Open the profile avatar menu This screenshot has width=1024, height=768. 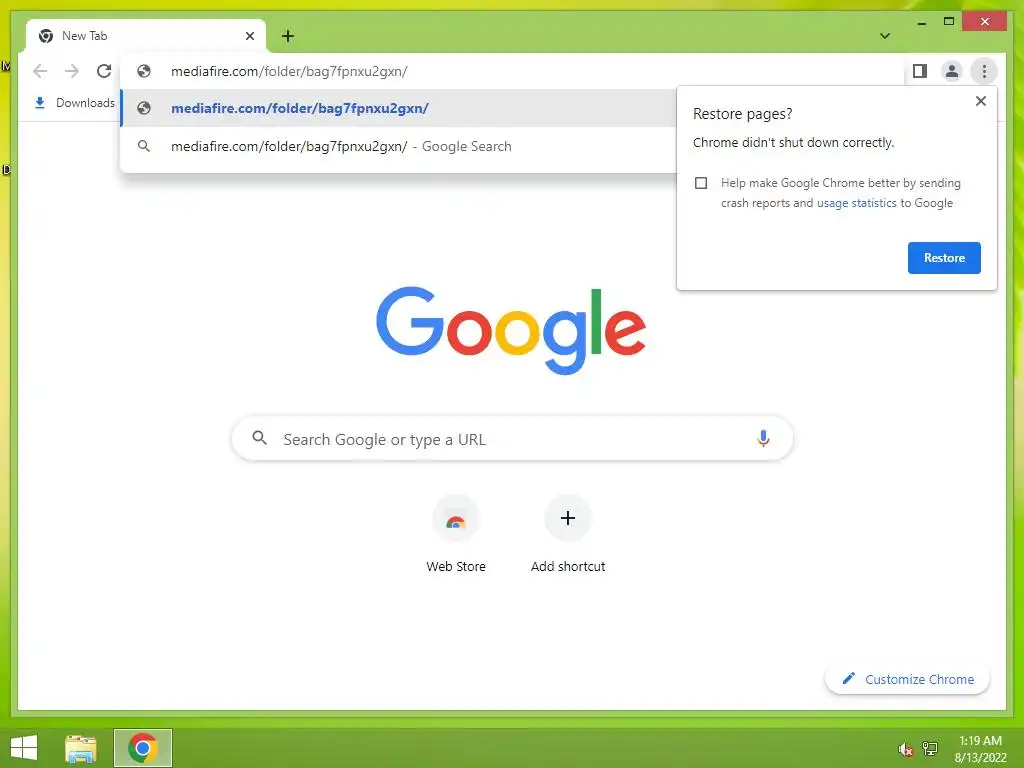click(x=952, y=71)
